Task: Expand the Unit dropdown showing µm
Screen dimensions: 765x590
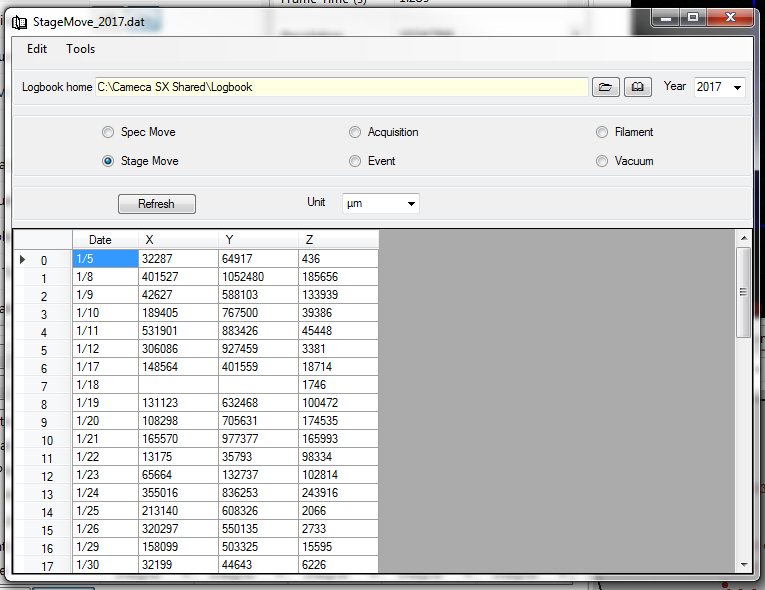Action: coord(380,204)
